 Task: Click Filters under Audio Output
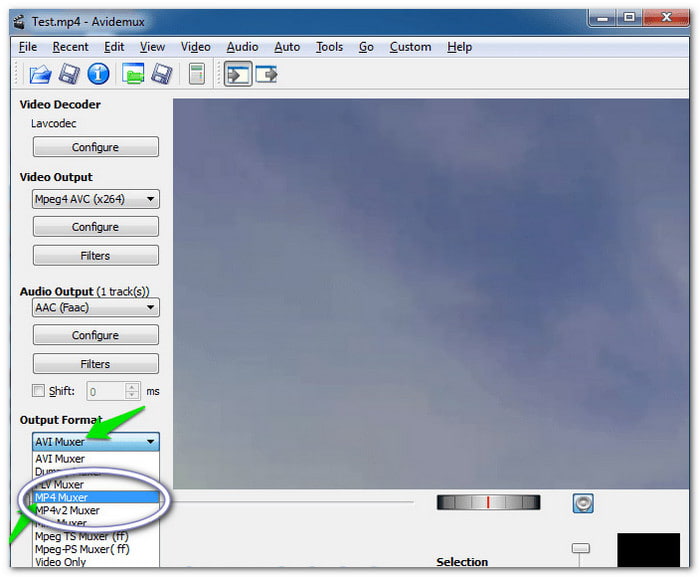click(x=96, y=364)
